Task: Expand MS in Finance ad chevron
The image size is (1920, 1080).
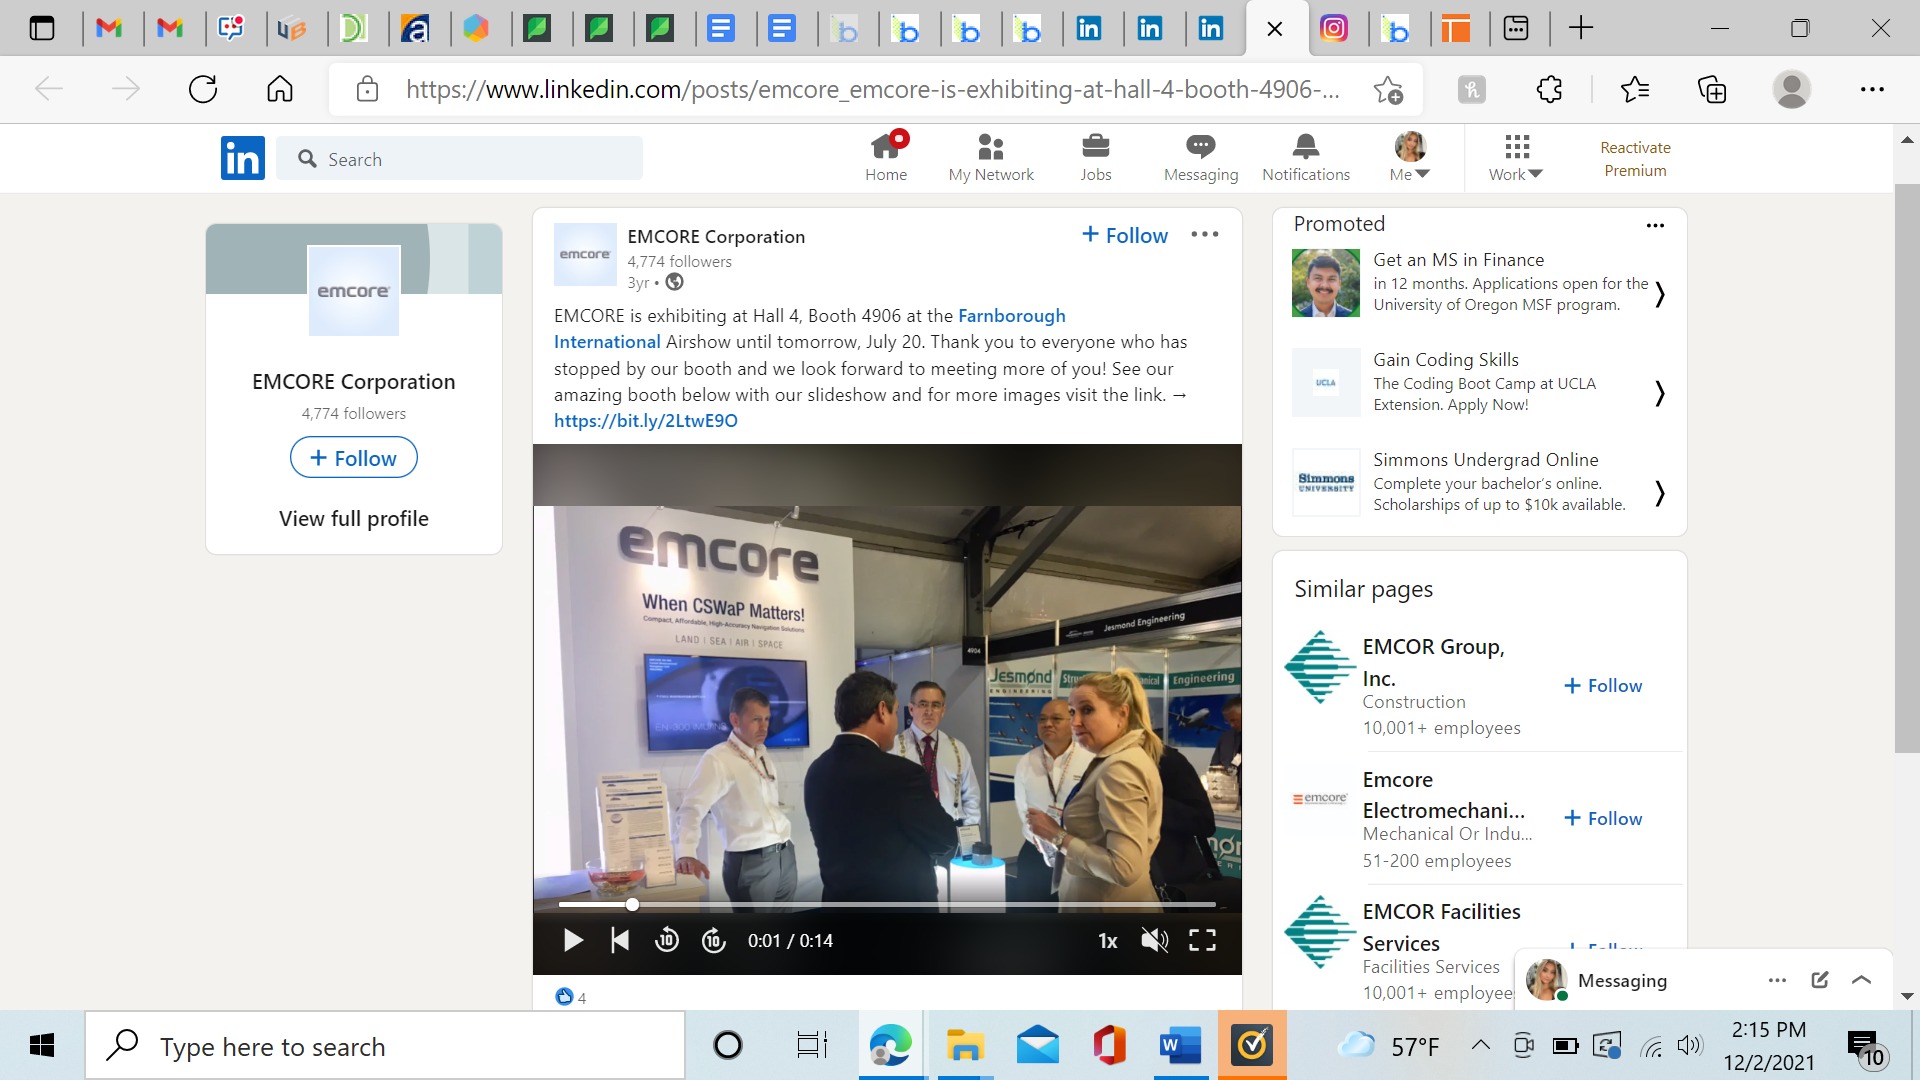Action: [1660, 294]
